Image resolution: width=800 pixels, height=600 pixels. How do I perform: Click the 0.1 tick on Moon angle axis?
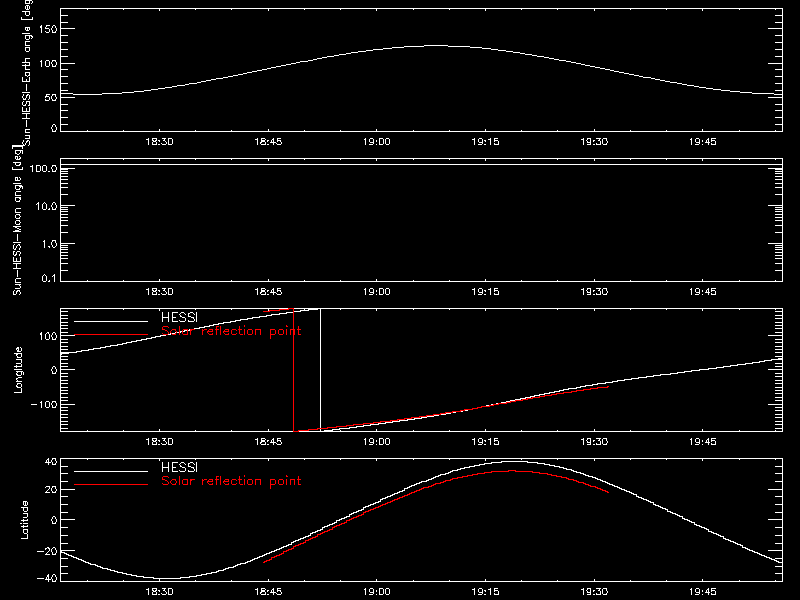click(x=49, y=278)
